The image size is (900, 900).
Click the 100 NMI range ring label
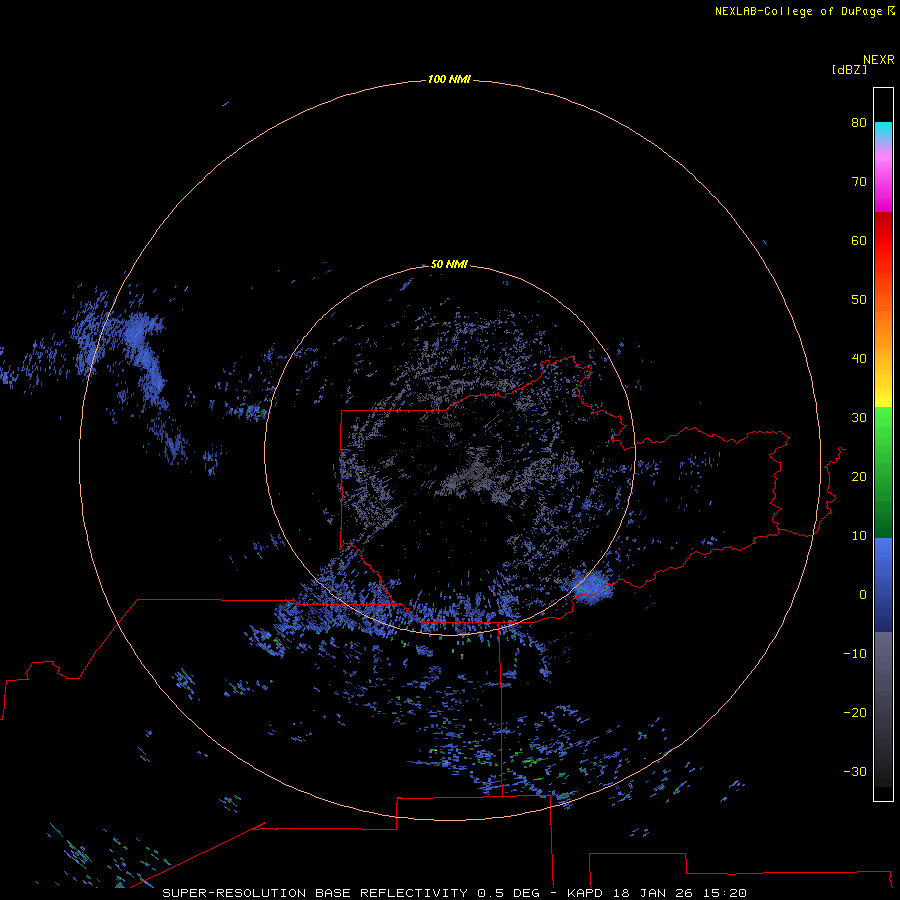448,79
